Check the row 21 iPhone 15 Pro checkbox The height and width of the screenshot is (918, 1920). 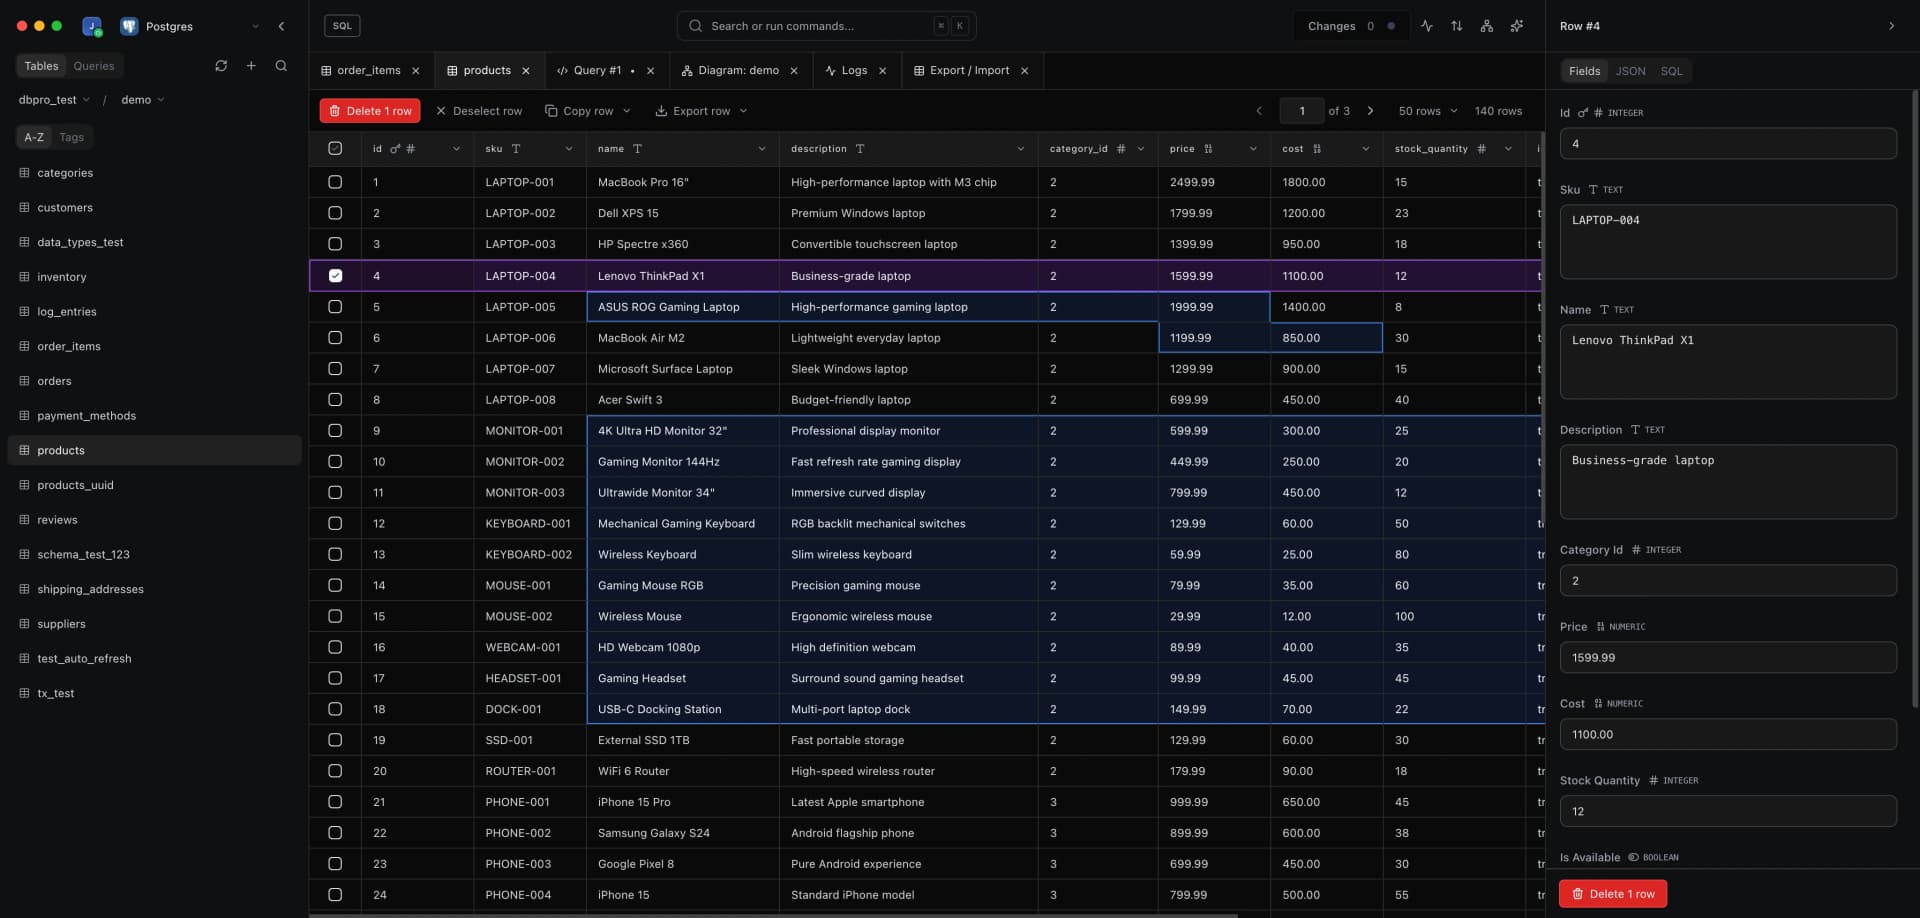[x=335, y=802]
